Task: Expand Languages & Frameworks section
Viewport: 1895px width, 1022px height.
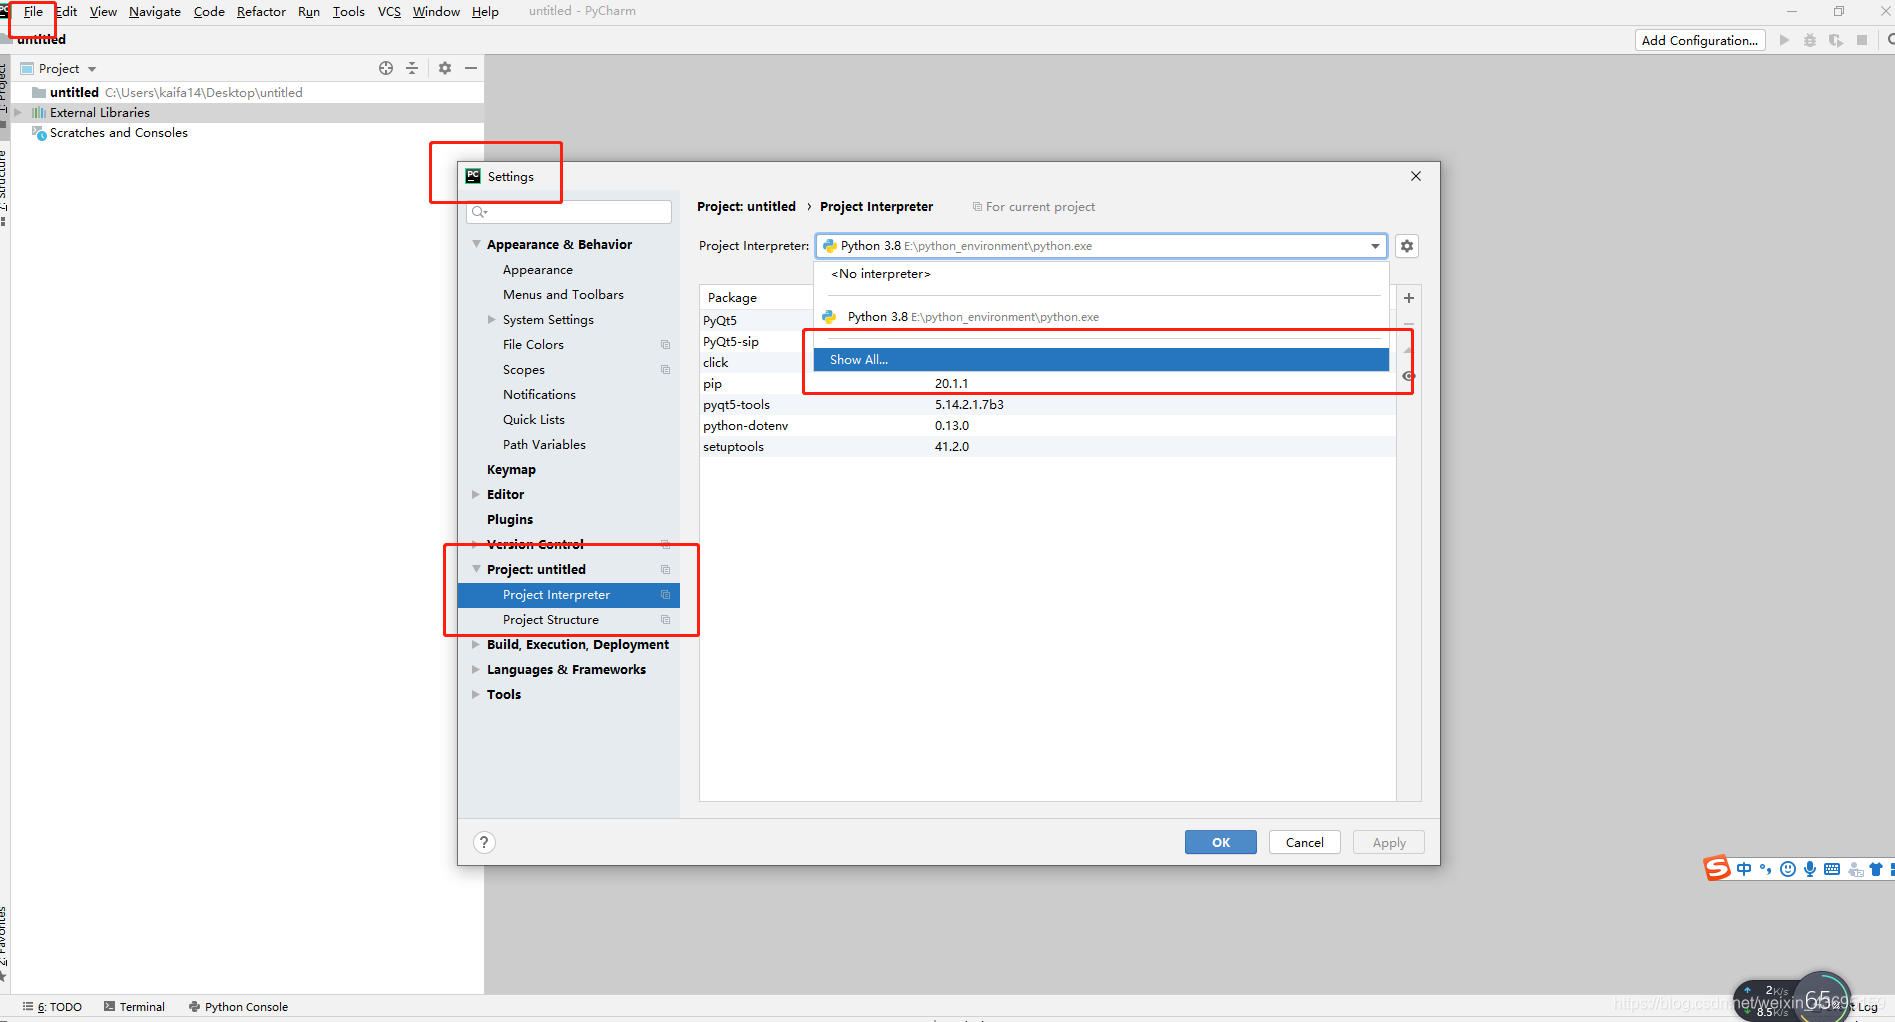Action: [x=476, y=670]
